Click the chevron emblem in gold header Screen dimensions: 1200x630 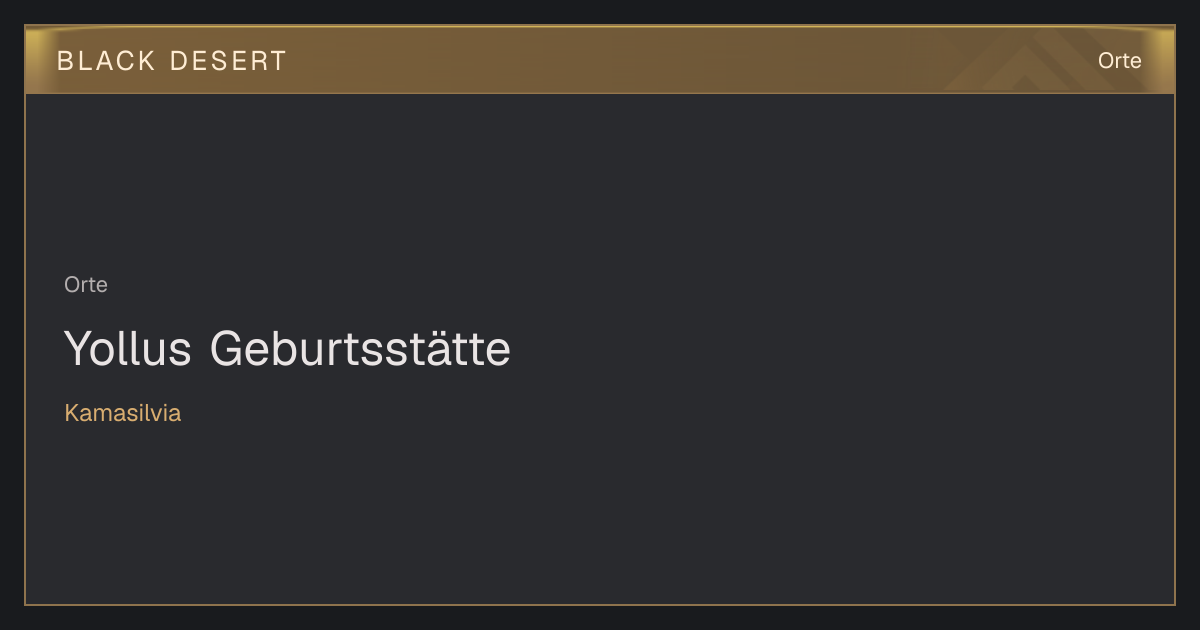pos(1040,62)
